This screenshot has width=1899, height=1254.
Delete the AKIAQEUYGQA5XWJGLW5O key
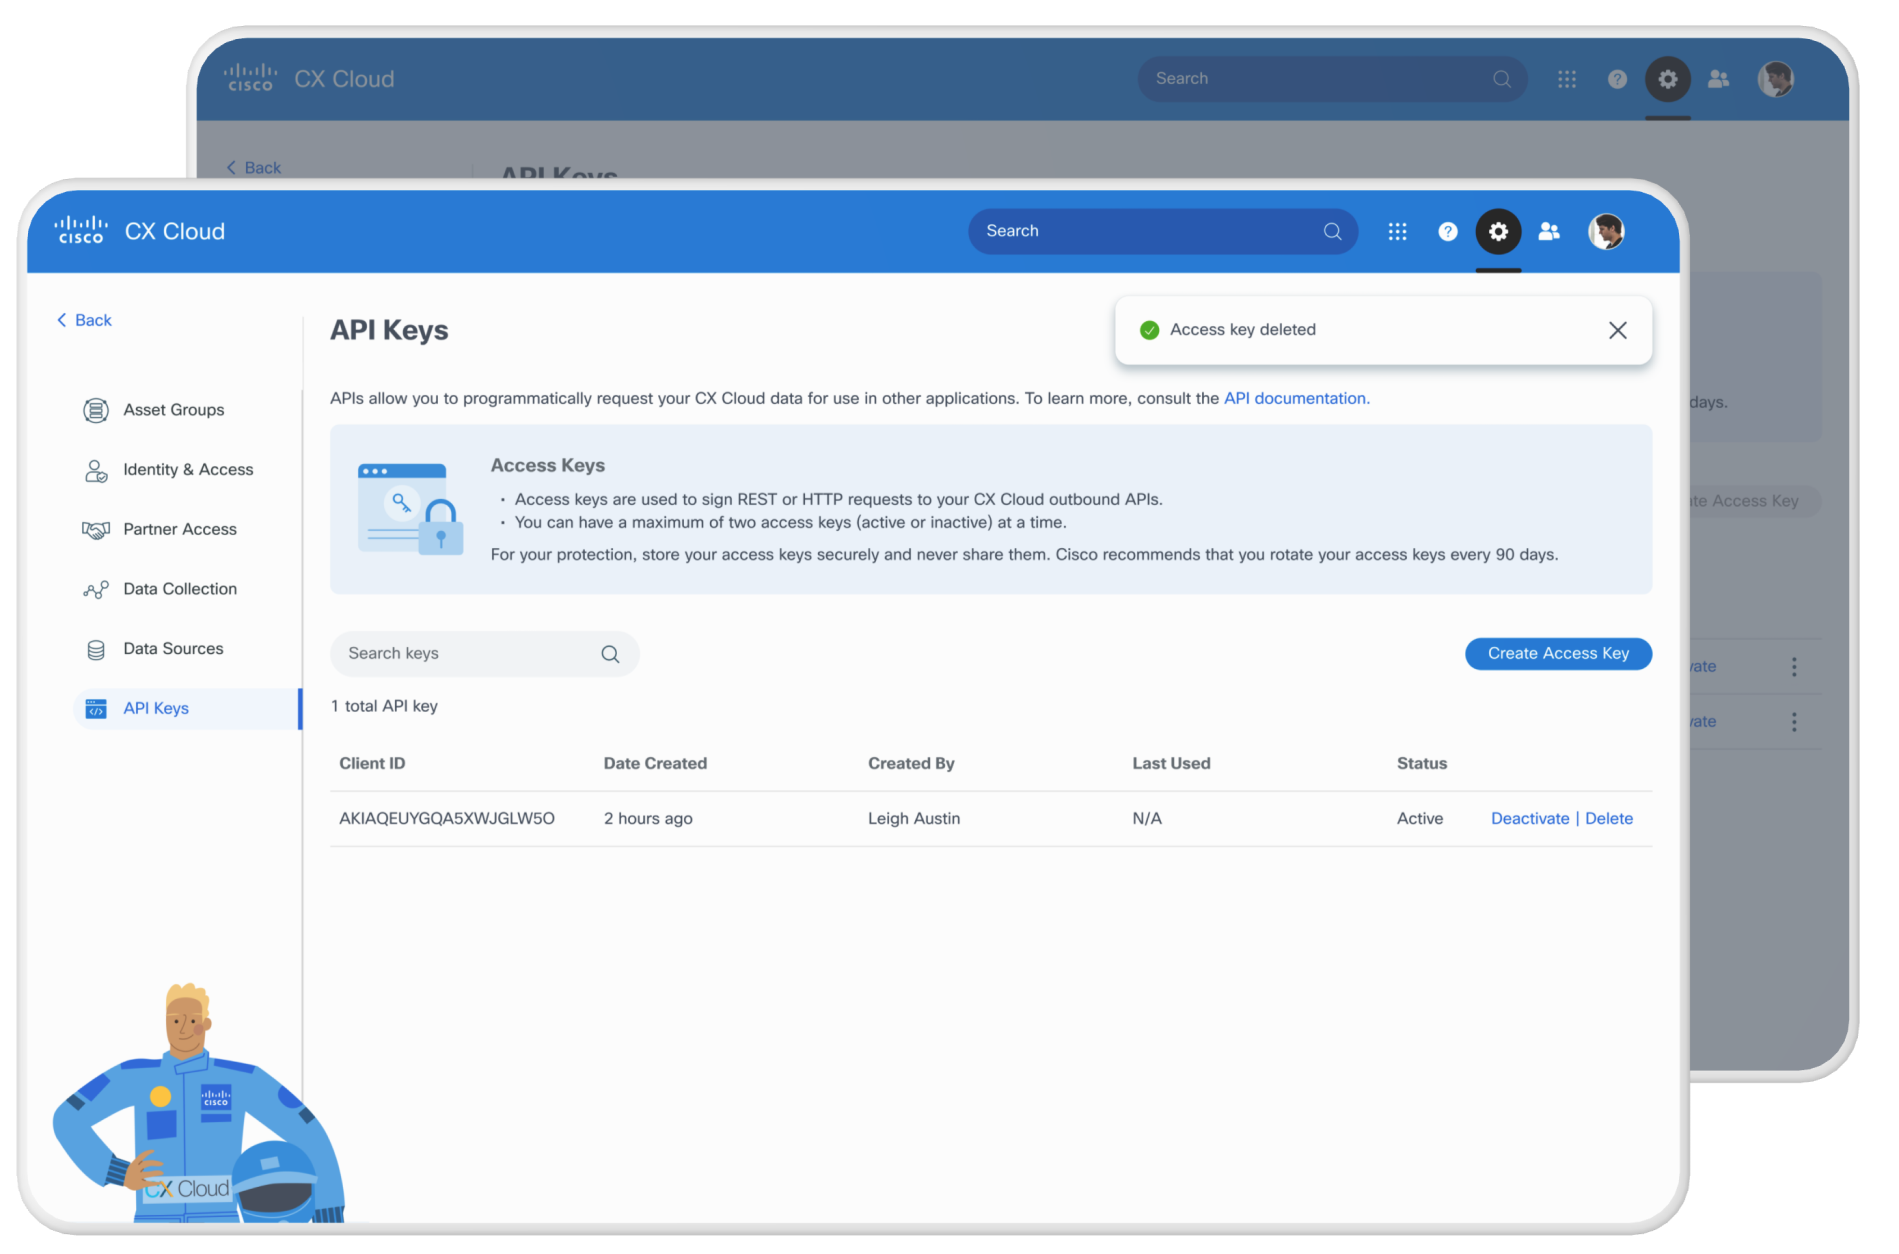click(1609, 819)
